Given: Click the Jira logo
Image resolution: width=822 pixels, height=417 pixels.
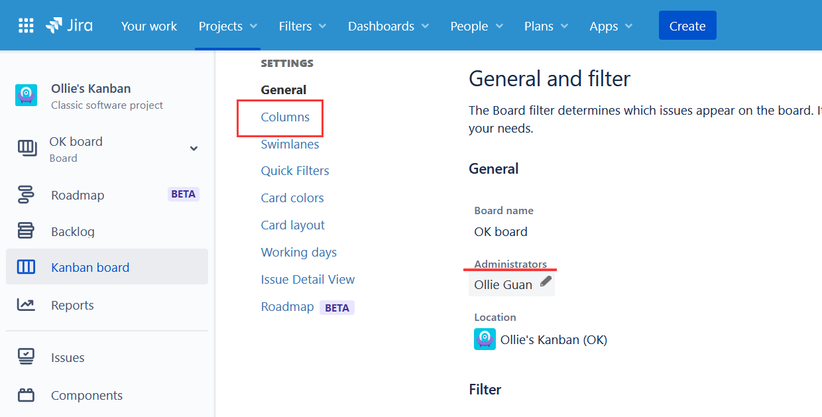Looking at the screenshot, I should (x=69, y=26).
